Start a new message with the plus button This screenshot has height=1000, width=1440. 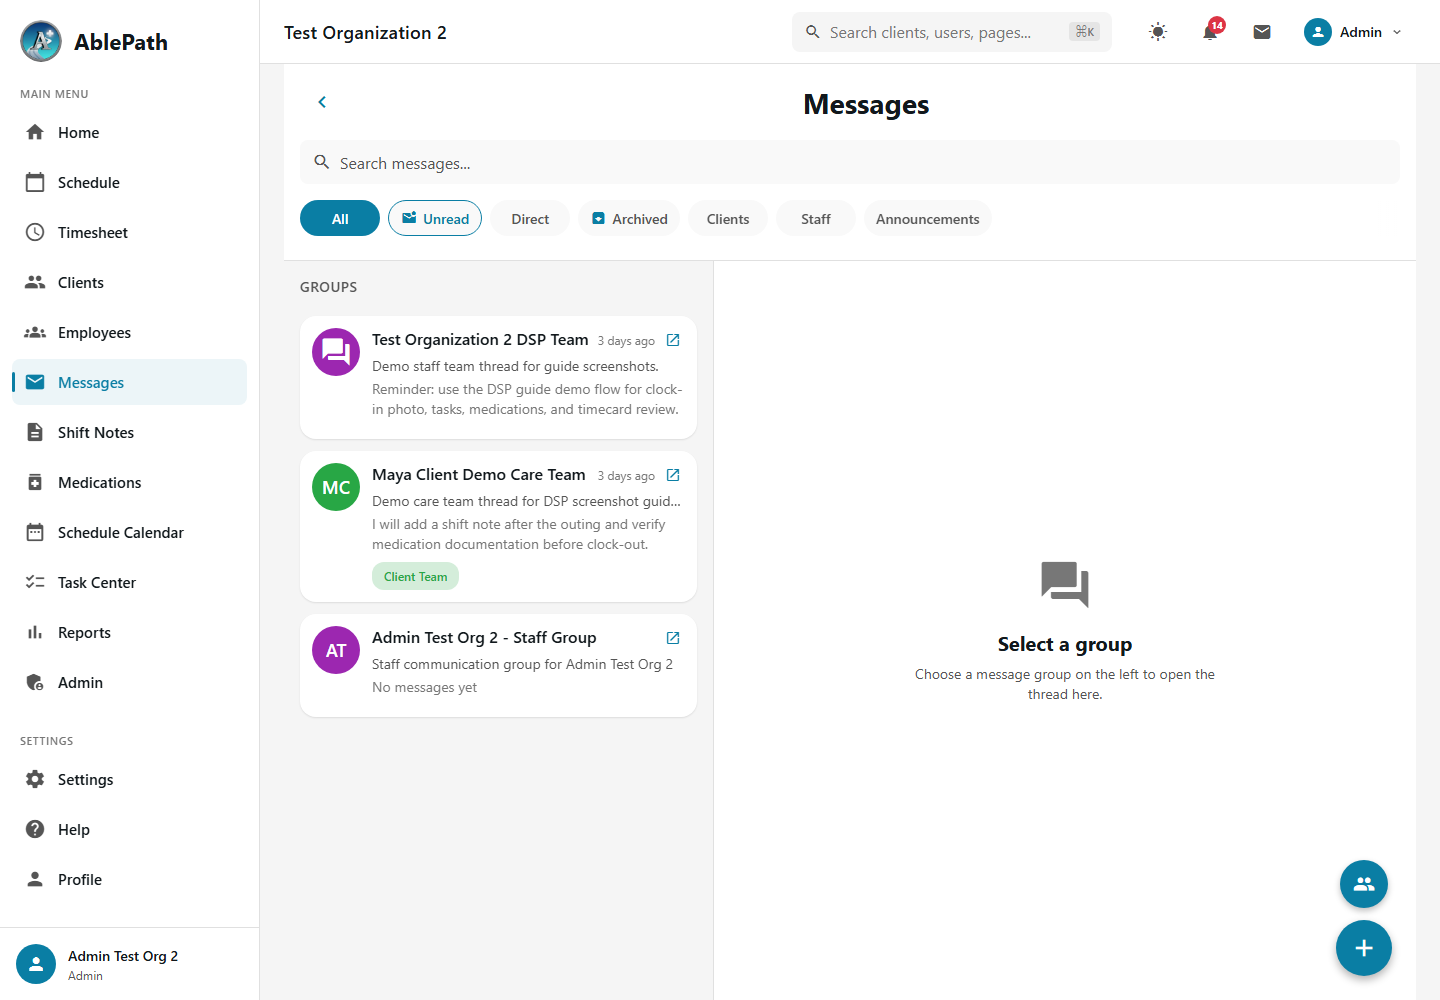[1364, 948]
